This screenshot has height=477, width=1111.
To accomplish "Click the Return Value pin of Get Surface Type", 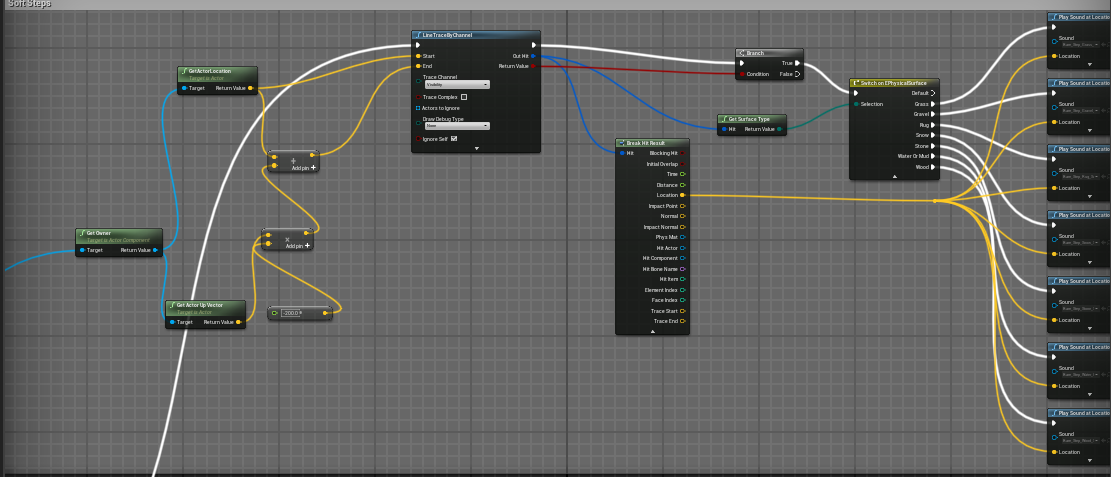I will coord(779,129).
